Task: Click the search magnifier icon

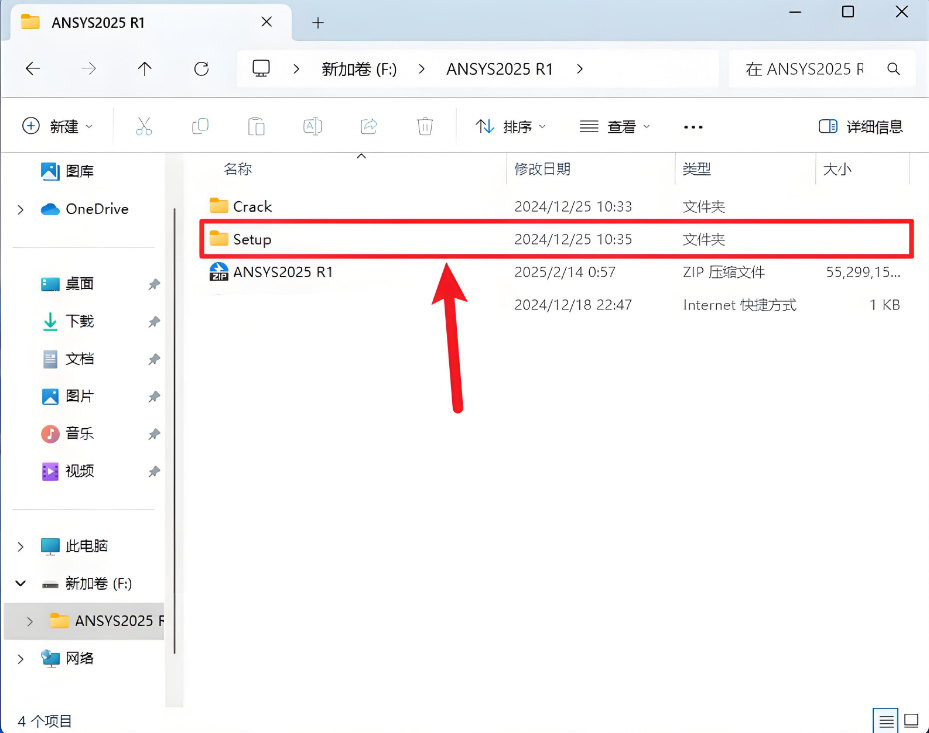Action: [x=893, y=69]
